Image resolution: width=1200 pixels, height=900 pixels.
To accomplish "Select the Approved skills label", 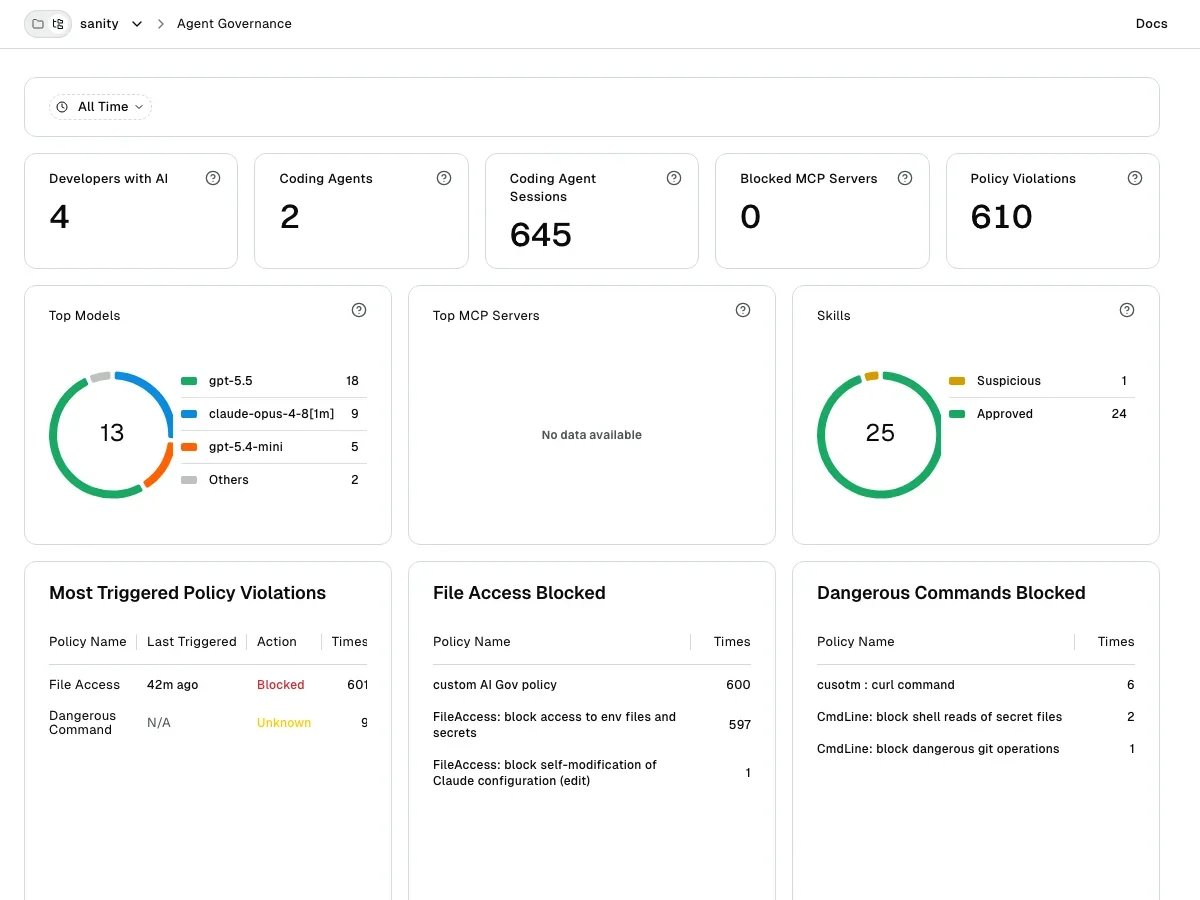I will coord(1005,414).
